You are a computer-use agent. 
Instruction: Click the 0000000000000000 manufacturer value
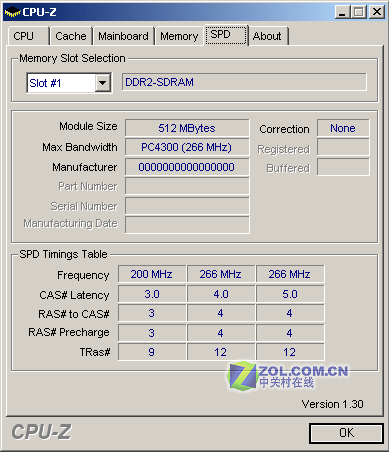[x=187, y=167]
